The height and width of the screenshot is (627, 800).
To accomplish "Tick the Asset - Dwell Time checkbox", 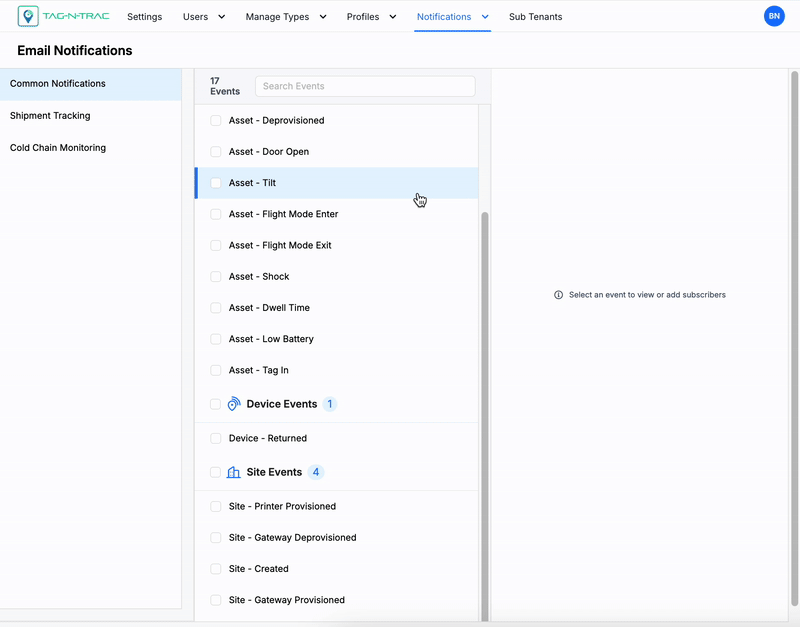I will click(216, 308).
